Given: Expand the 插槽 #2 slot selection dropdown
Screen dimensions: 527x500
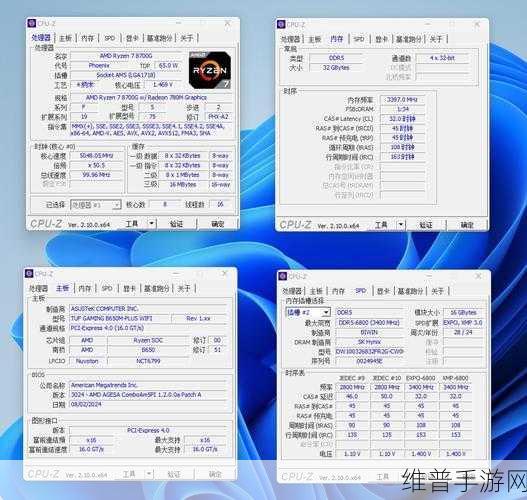Looking at the screenshot, I should (326, 312).
